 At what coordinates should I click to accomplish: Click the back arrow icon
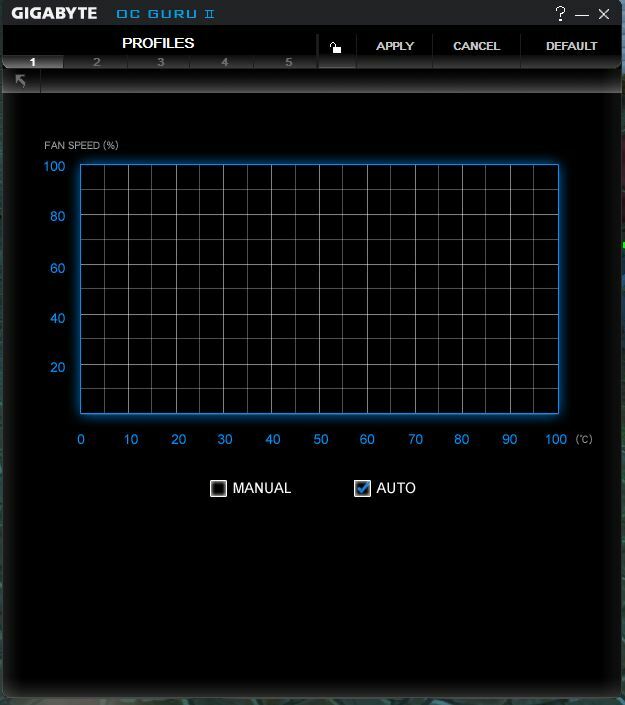click(x=21, y=80)
